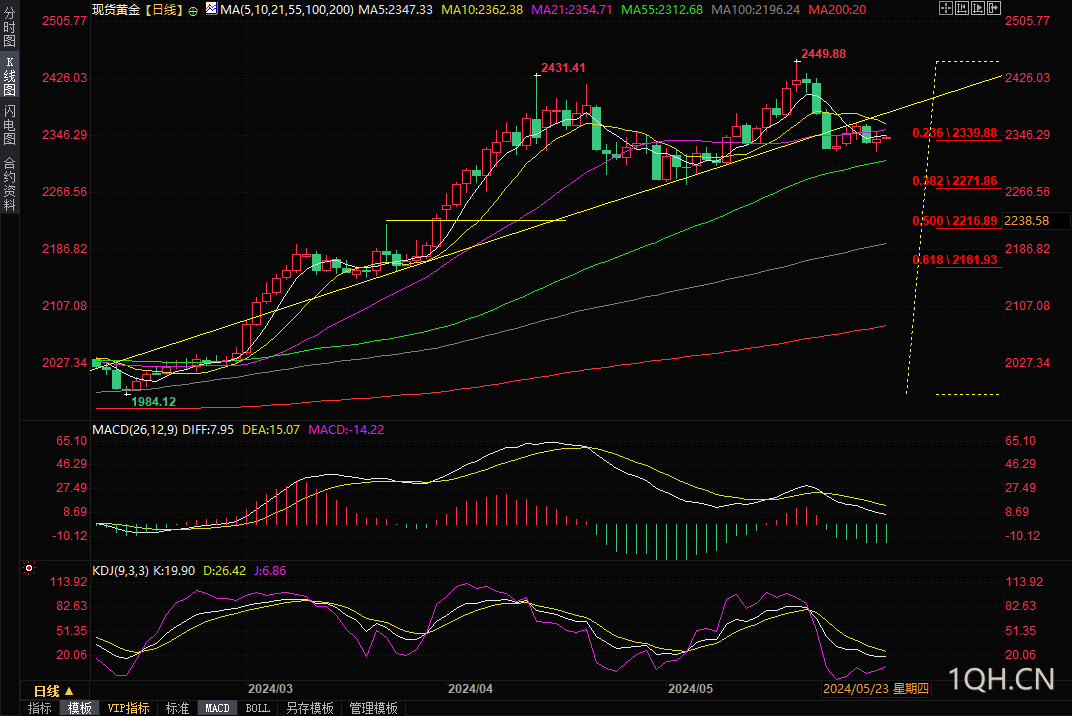Image resolution: width=1072 pixels, height=716 pixels.
Task: Click the 0.236 \ 2339.88 Fibonacci level
Action: click(x=955, y=133)
